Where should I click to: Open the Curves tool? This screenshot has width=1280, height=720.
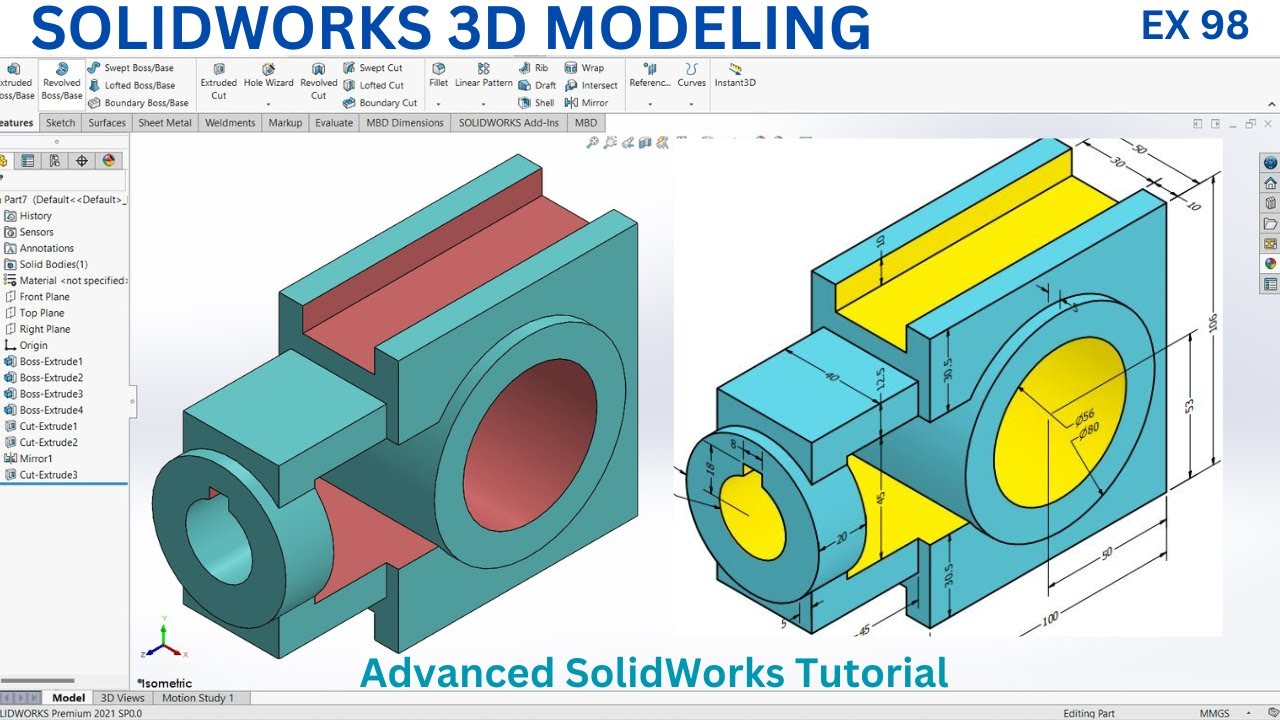point(691,76)
